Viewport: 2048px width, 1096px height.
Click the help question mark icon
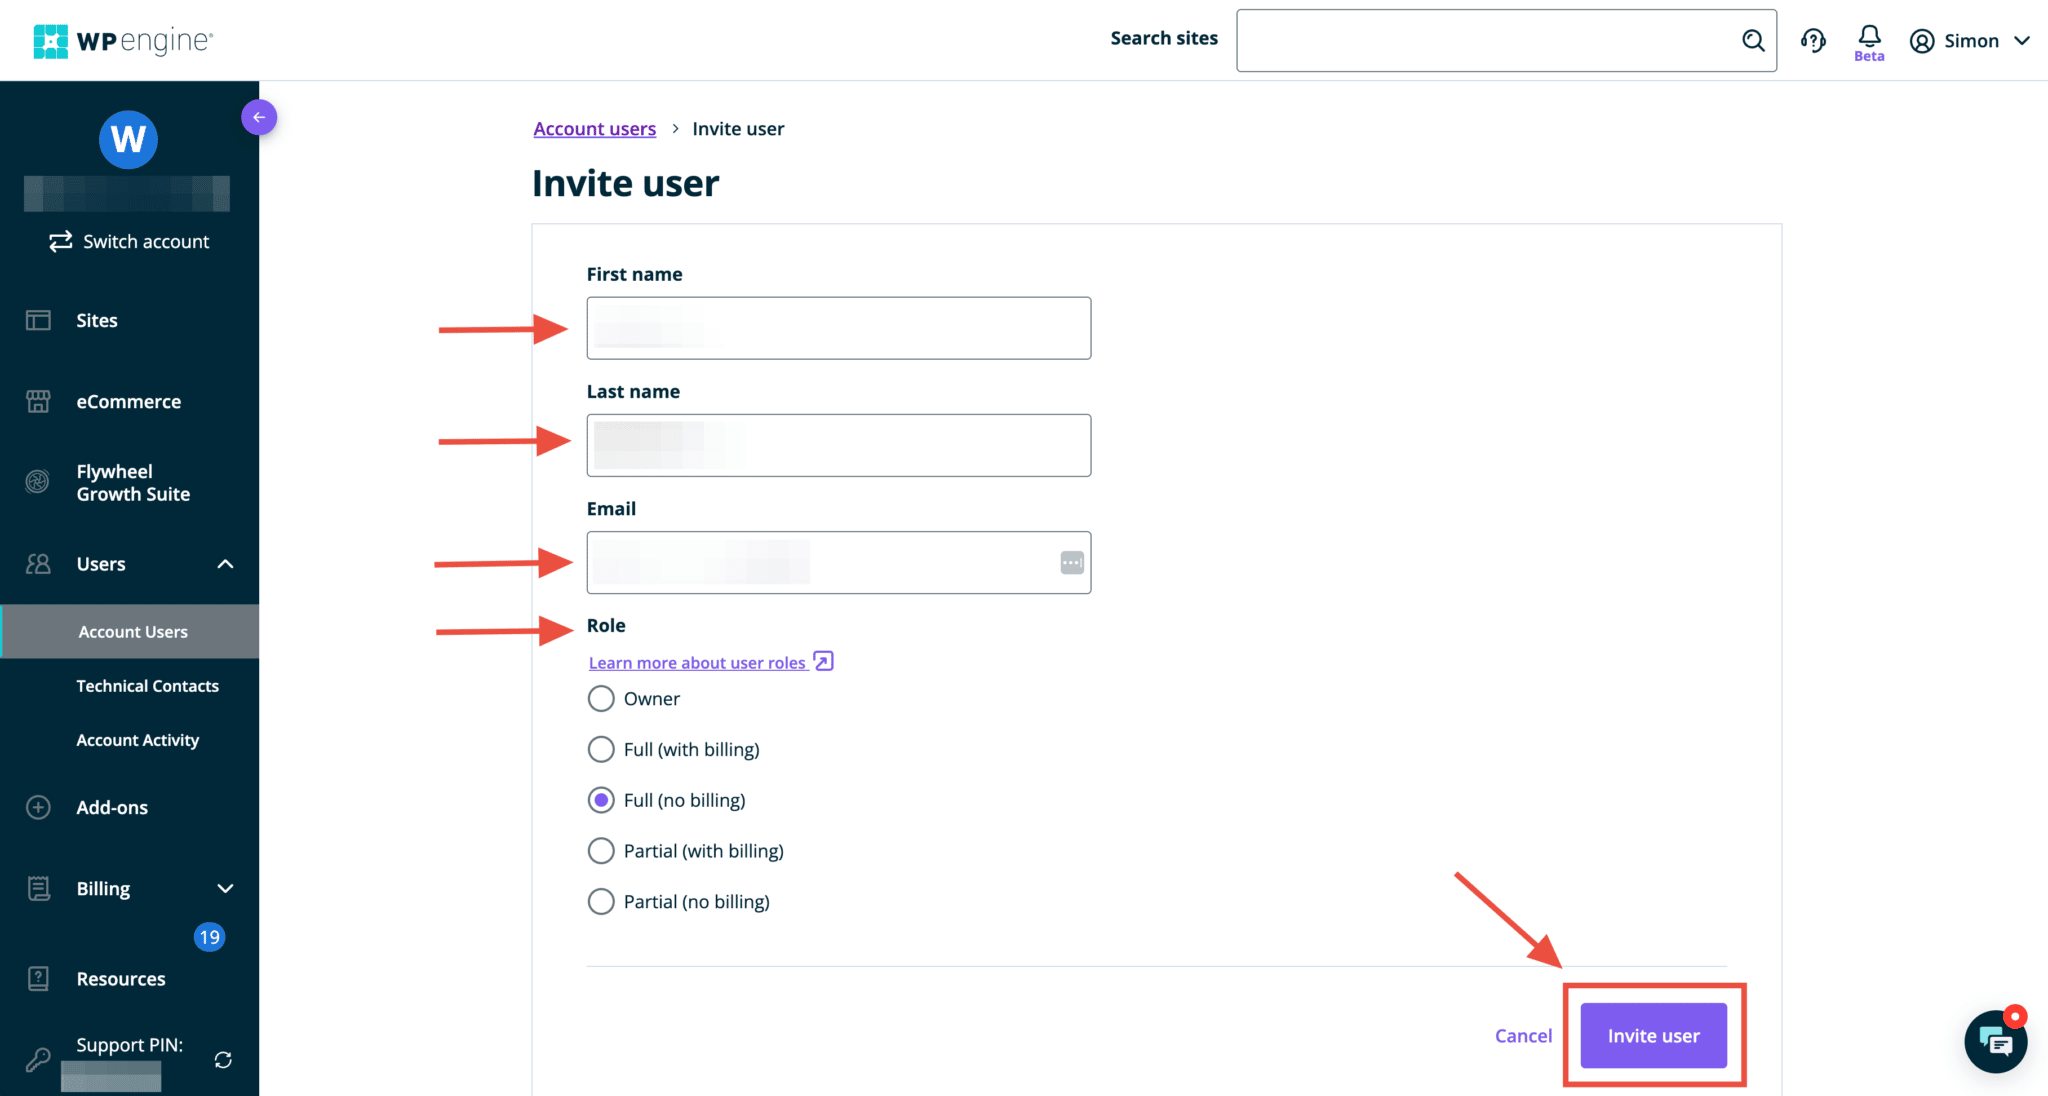tap(1813, 40)
